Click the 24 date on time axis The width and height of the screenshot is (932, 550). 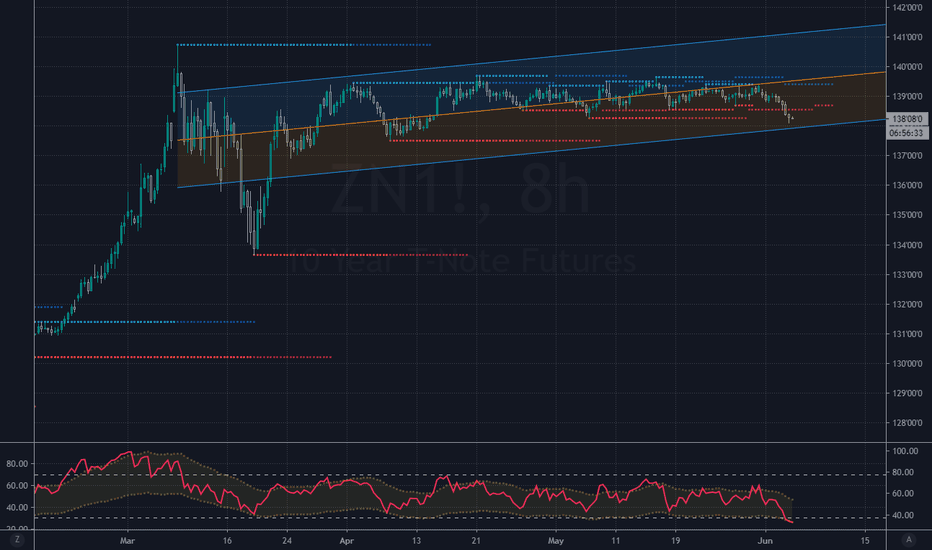click(x=287, y=540)
